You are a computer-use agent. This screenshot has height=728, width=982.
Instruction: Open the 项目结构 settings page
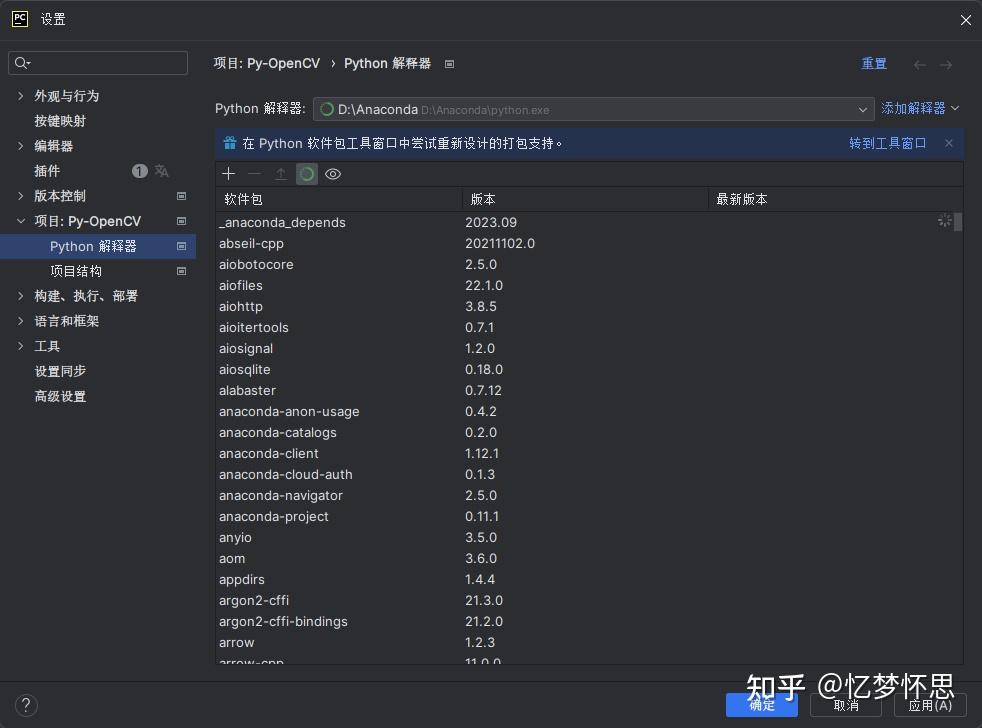(75, 270)
